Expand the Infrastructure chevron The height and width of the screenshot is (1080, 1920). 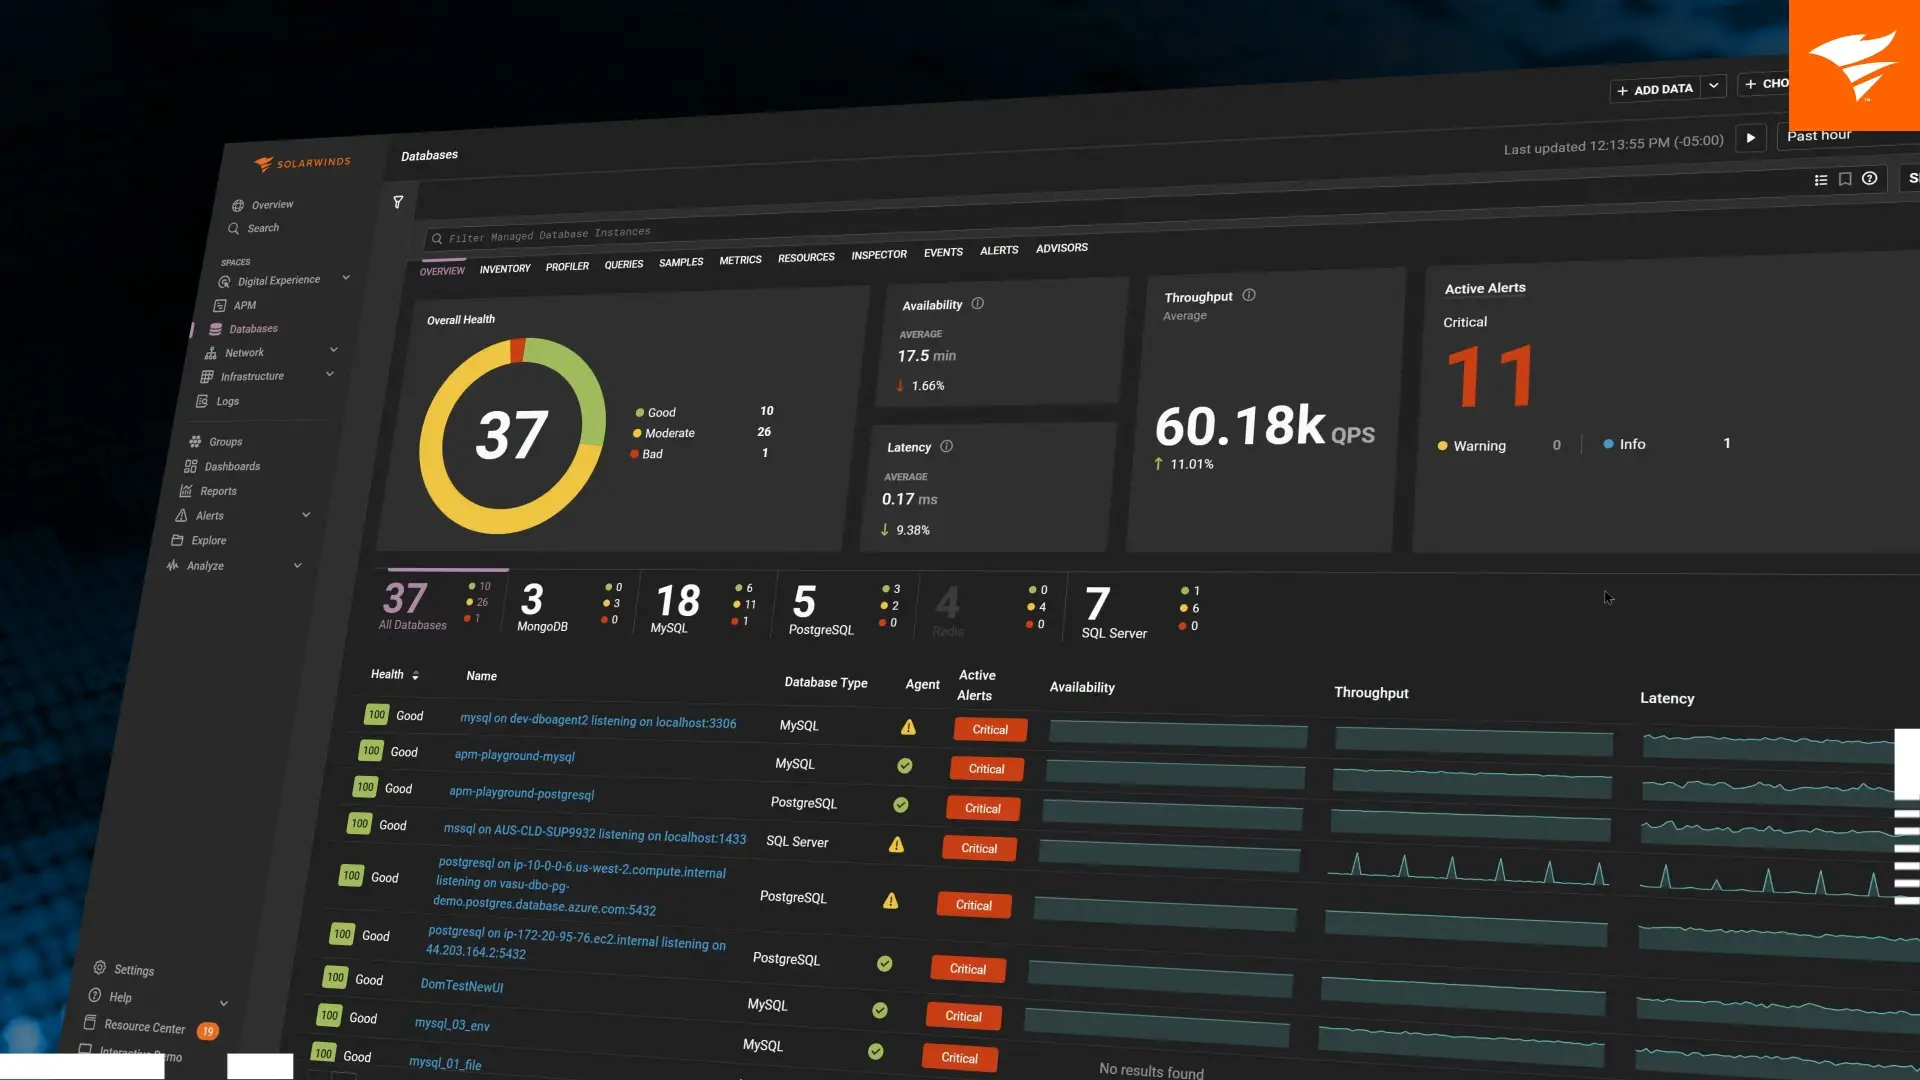tap(330, 374)
